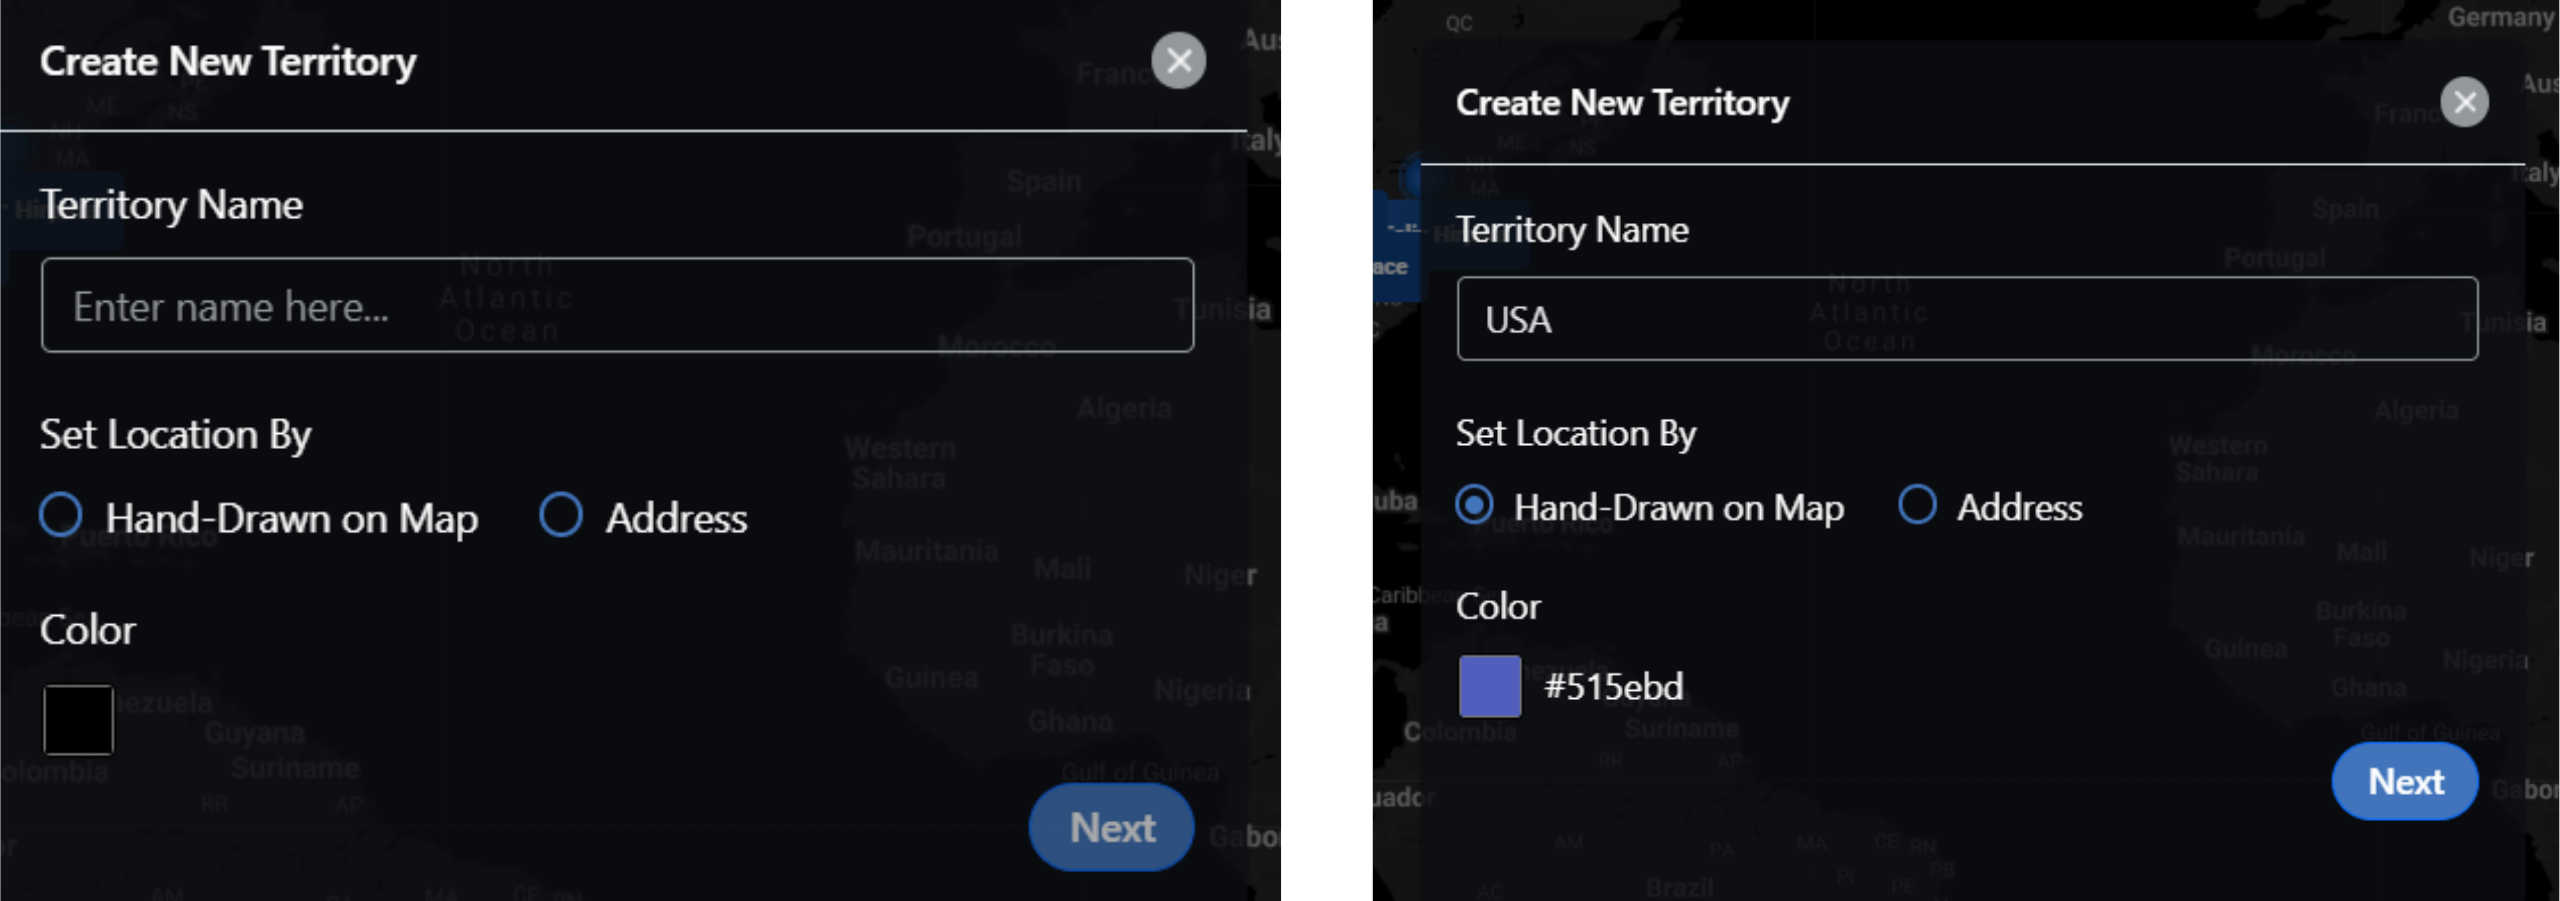The height and width of the screenshot is (901, 2560).
Task: Click the 'Color' label above the purple swatch
Action: (x=1498, y=606)
